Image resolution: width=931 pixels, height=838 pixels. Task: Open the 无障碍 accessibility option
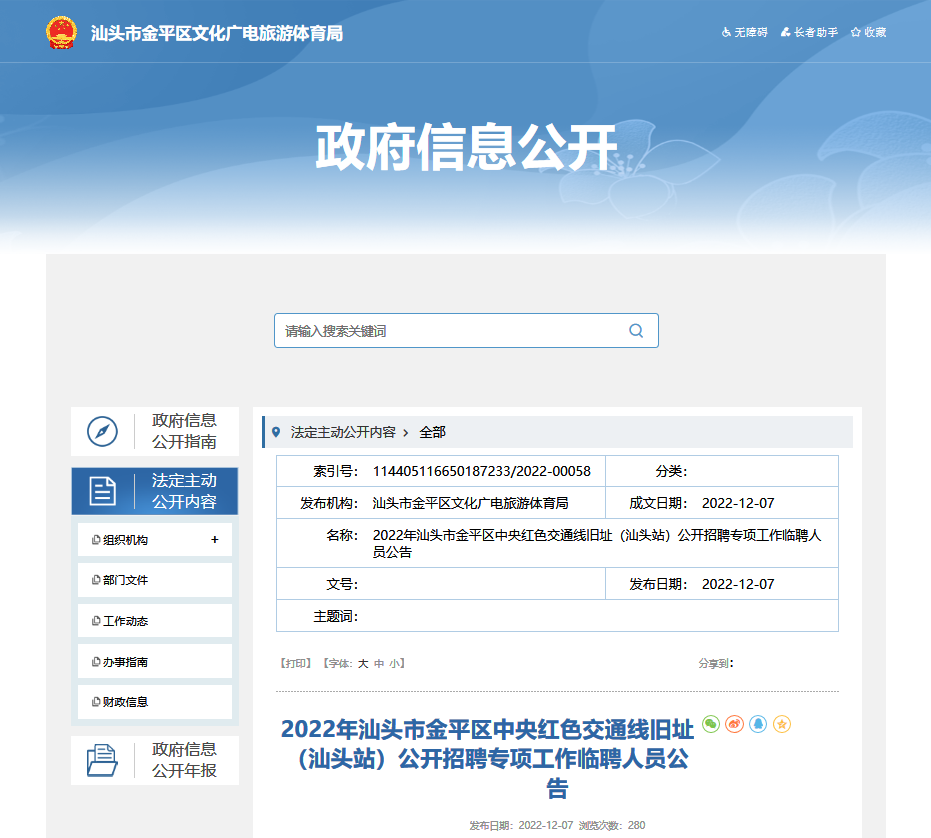(745, 32)
